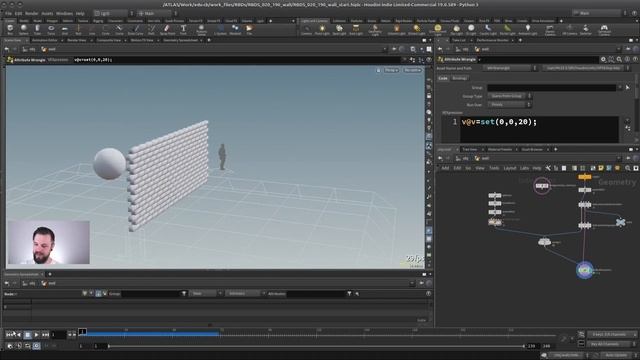Select the Tube shelf tool
This screenshot has height=360, width=640.
click(x=37, y=30)
